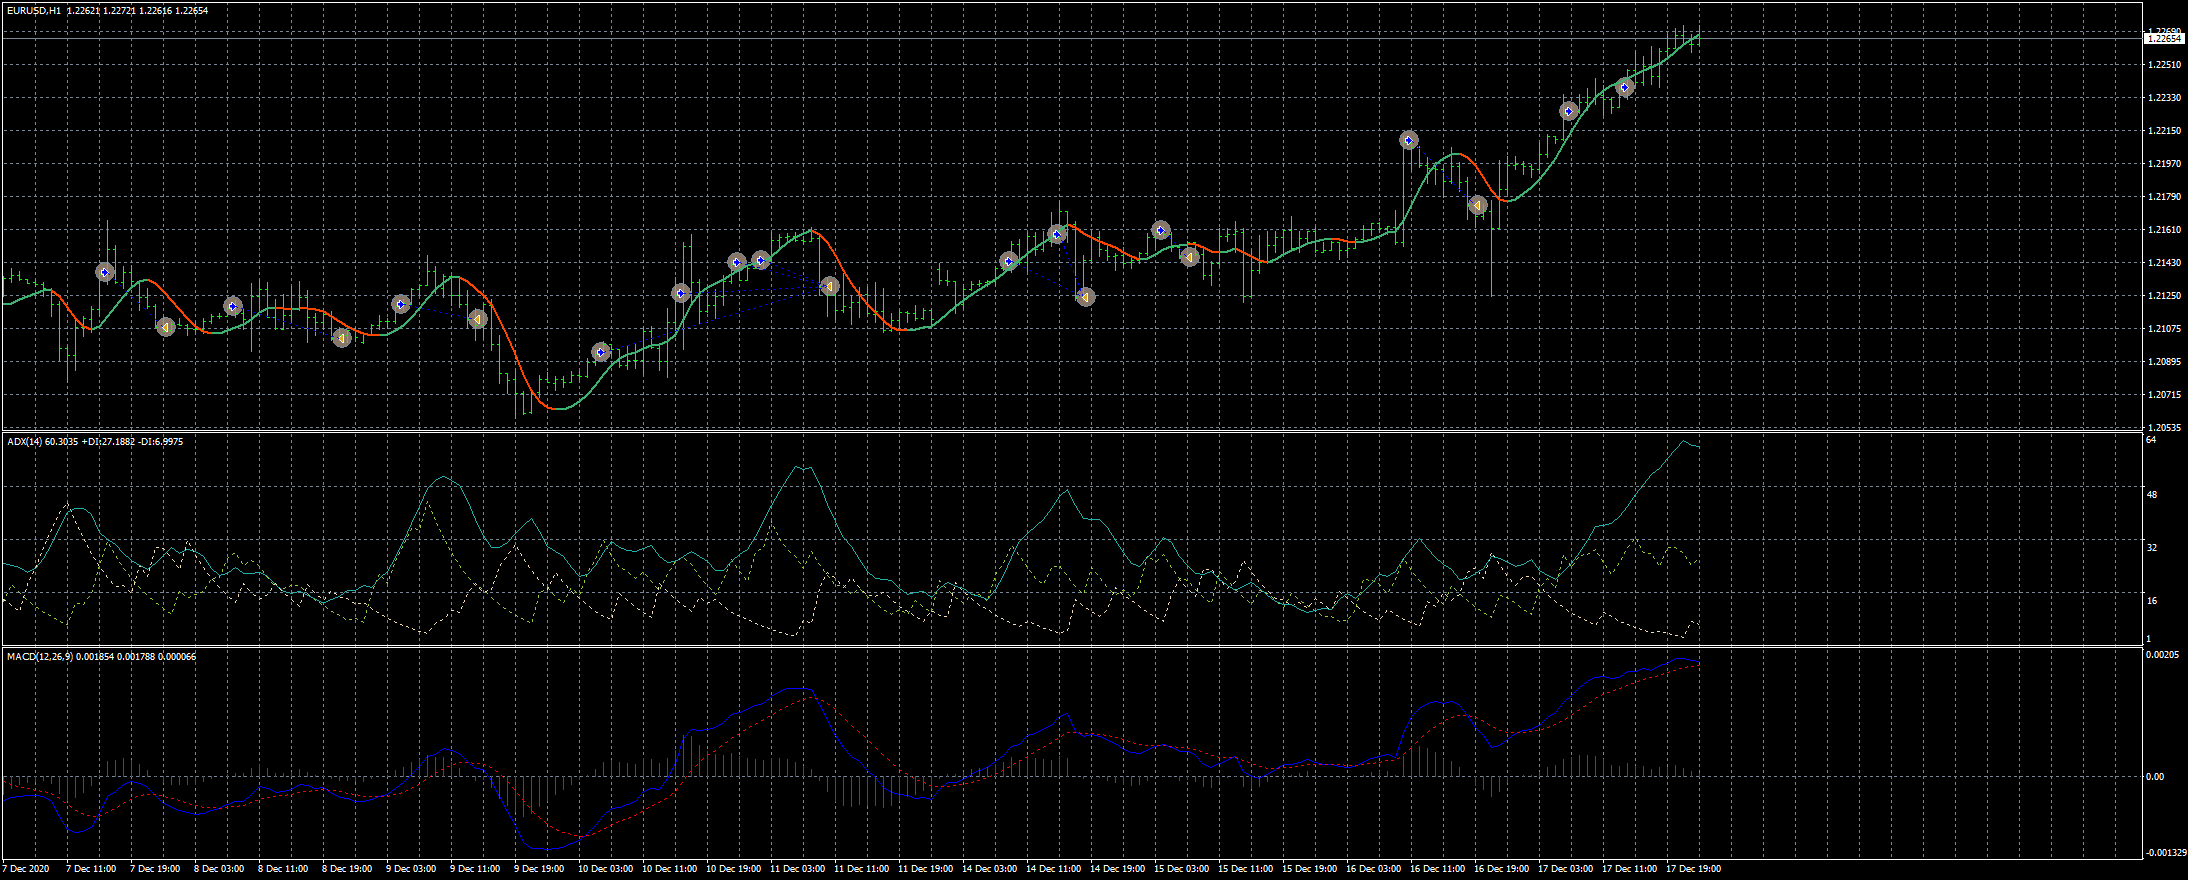Click the 15 Dec 11:00 time axis label
The height and width of the screenshot is (880, 2188).
1245,869
